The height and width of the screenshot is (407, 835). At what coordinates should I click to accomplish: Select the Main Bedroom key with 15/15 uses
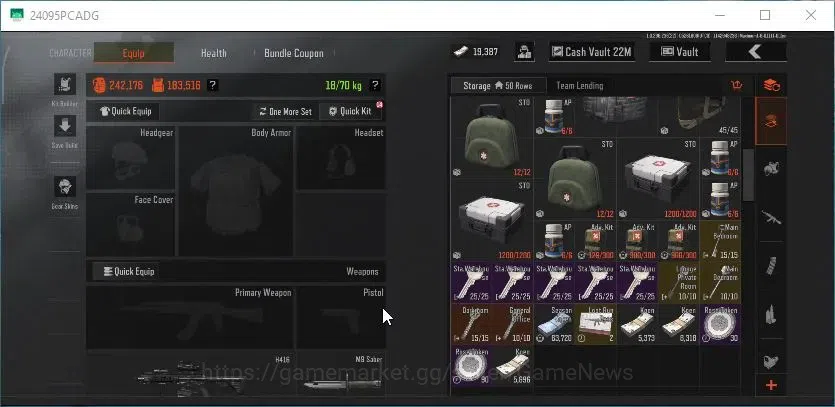tap(720, 241)
